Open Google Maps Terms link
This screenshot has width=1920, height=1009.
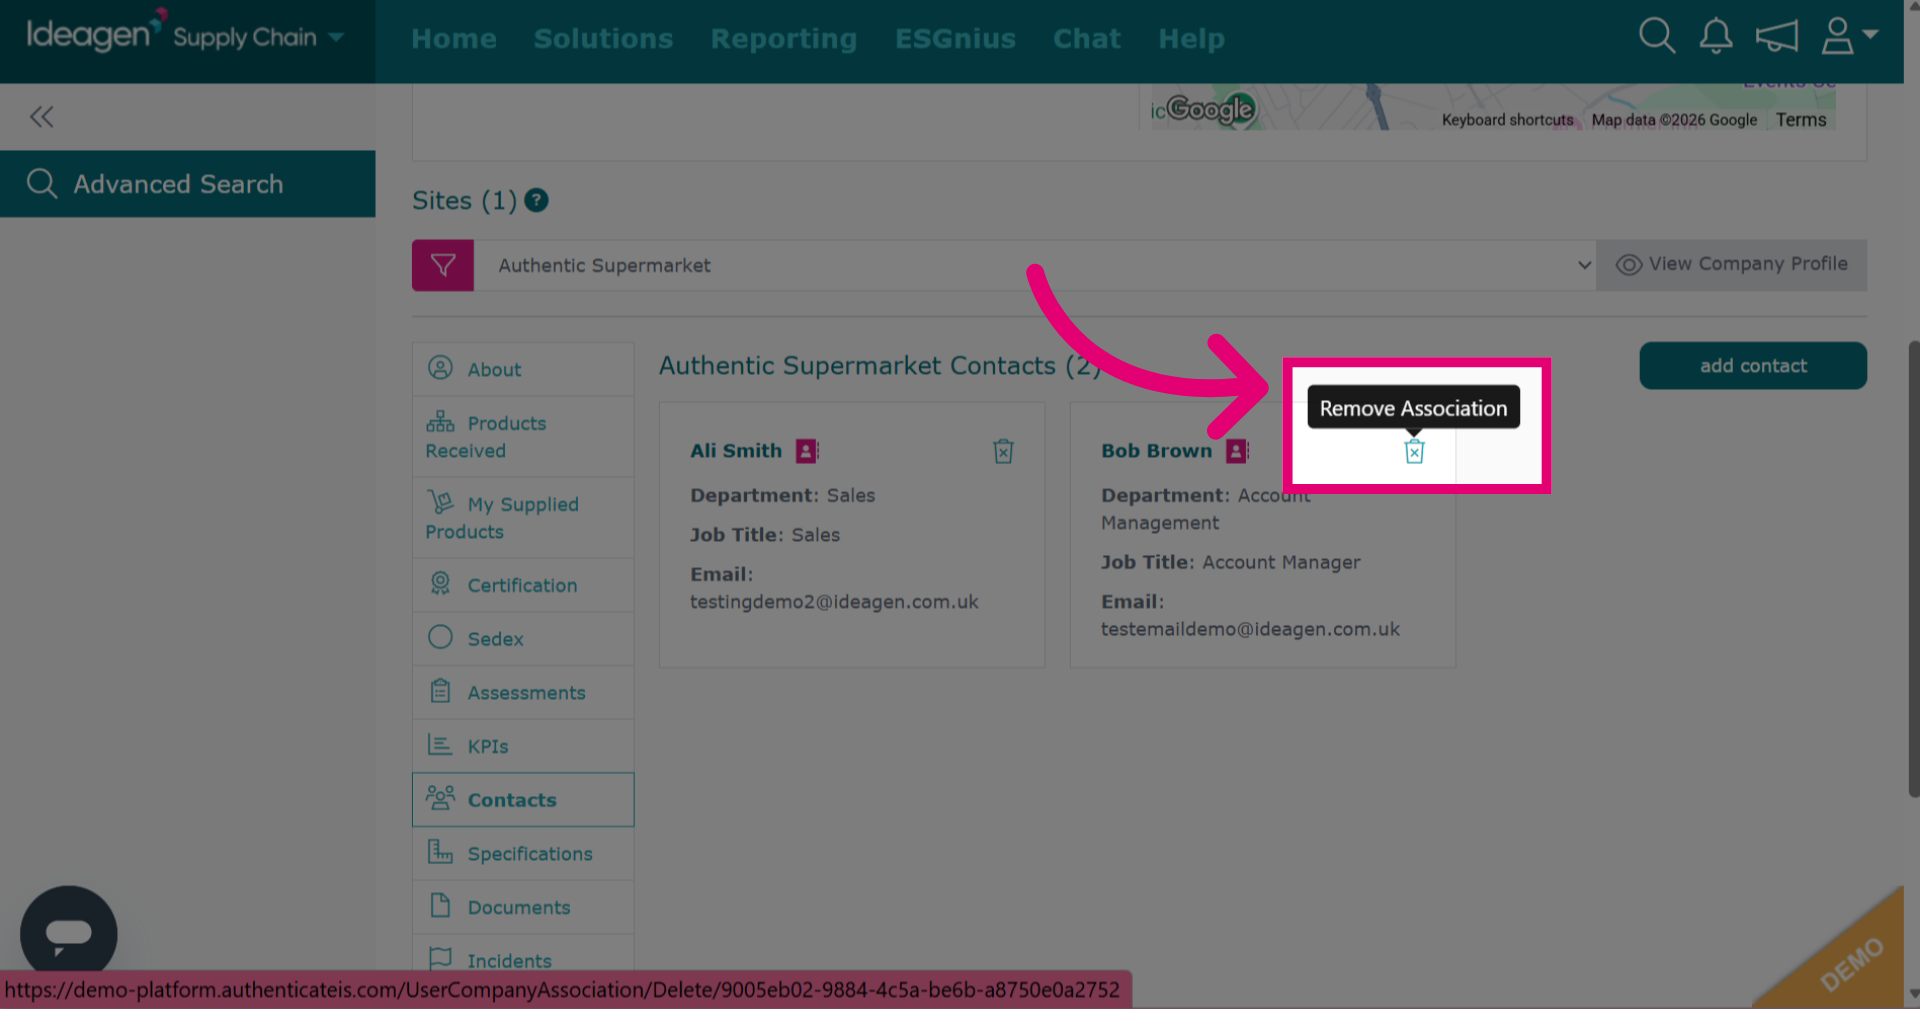pos(1801,120)
